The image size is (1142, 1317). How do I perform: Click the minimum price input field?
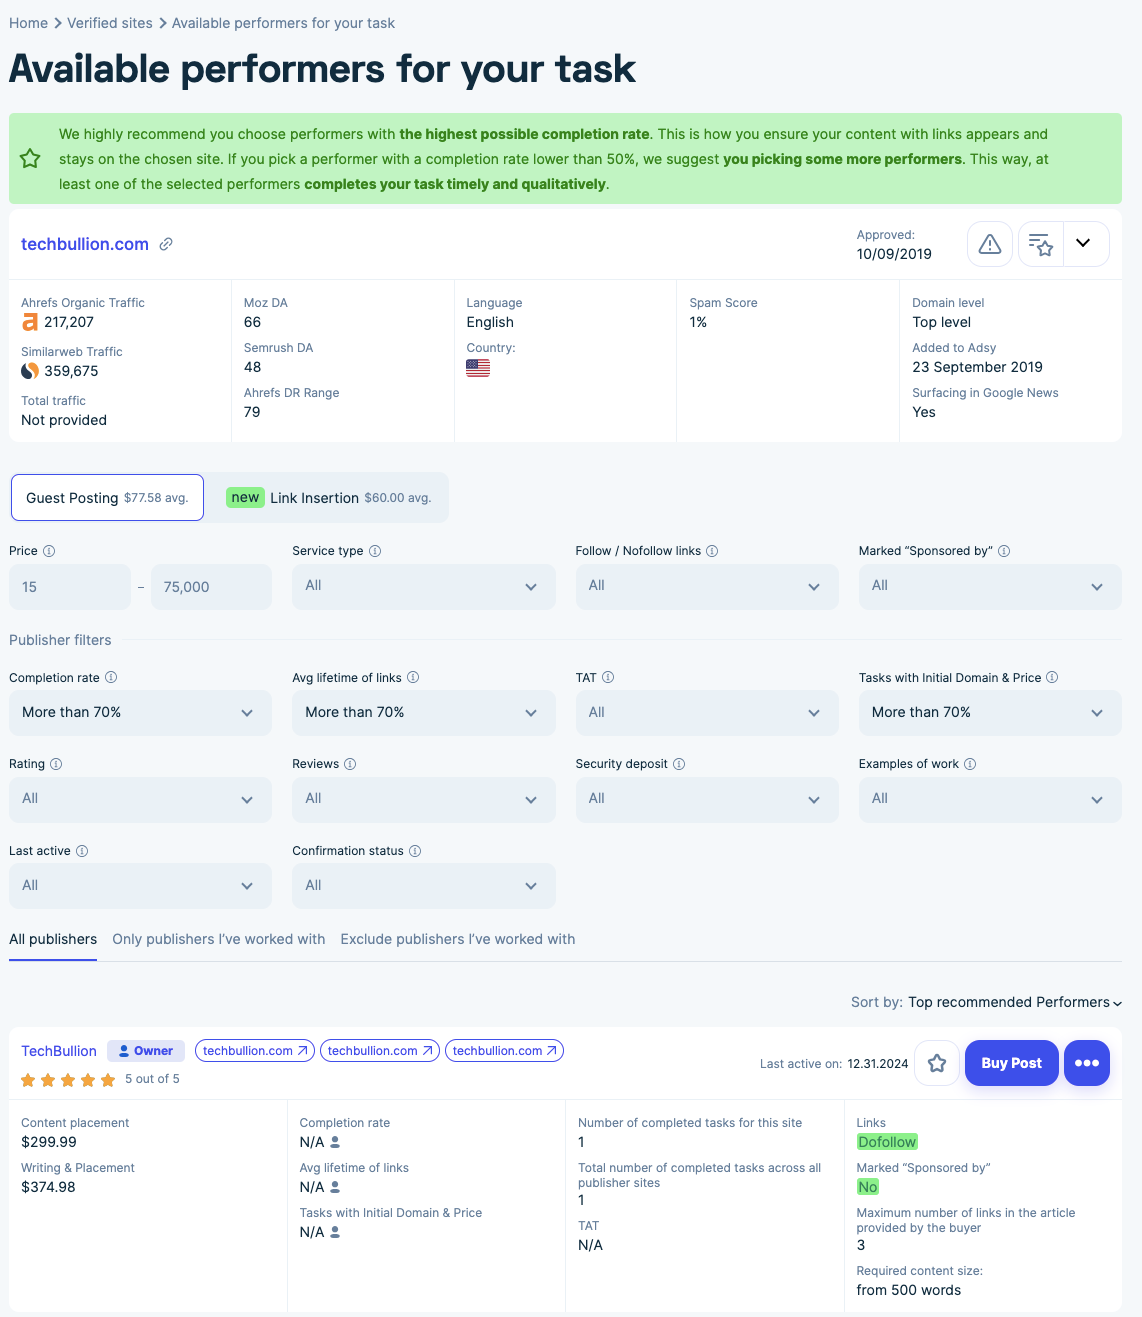pyautogui.click(x=70, y=587)
